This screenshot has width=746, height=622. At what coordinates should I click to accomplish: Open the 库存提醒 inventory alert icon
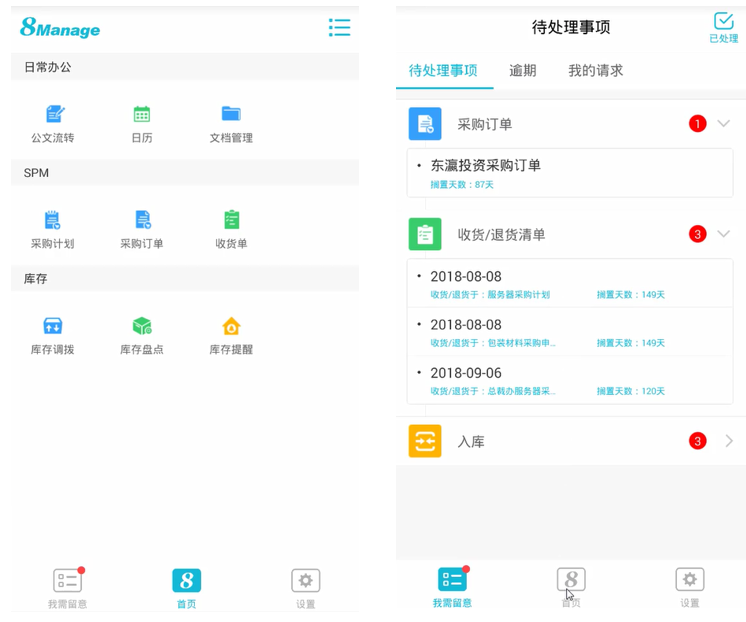click(231, 327)
